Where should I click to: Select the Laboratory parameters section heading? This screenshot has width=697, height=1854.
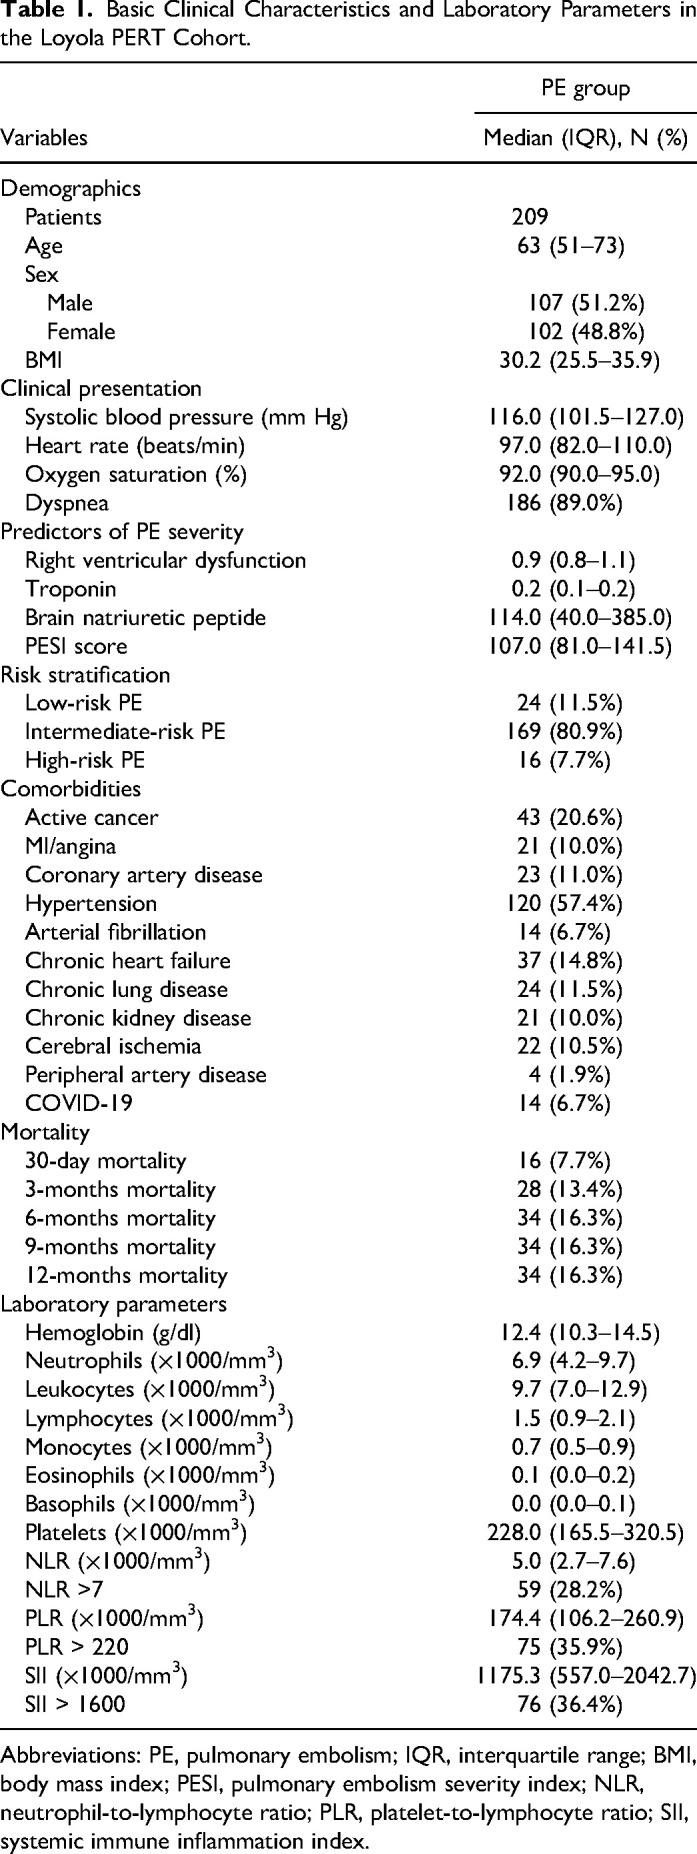point(114,1304)
